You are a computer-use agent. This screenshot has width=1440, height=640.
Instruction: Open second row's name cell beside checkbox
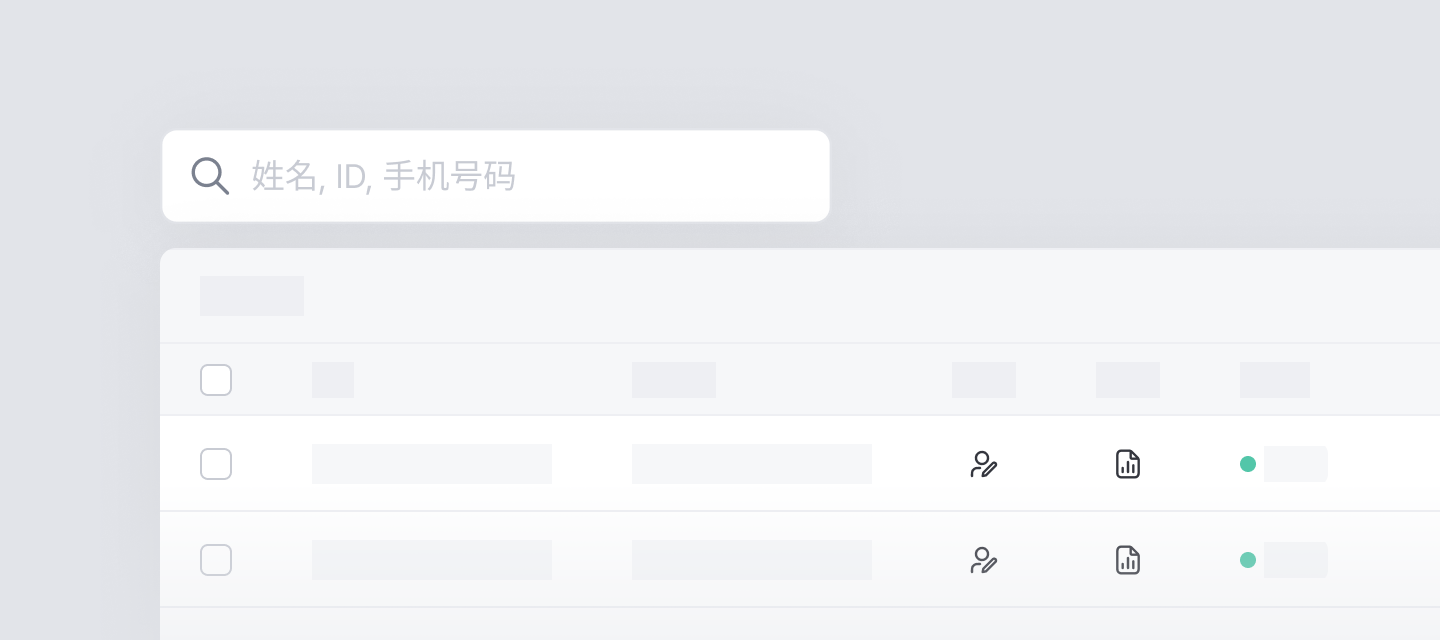pyautogui.click(x=432, y=560)
